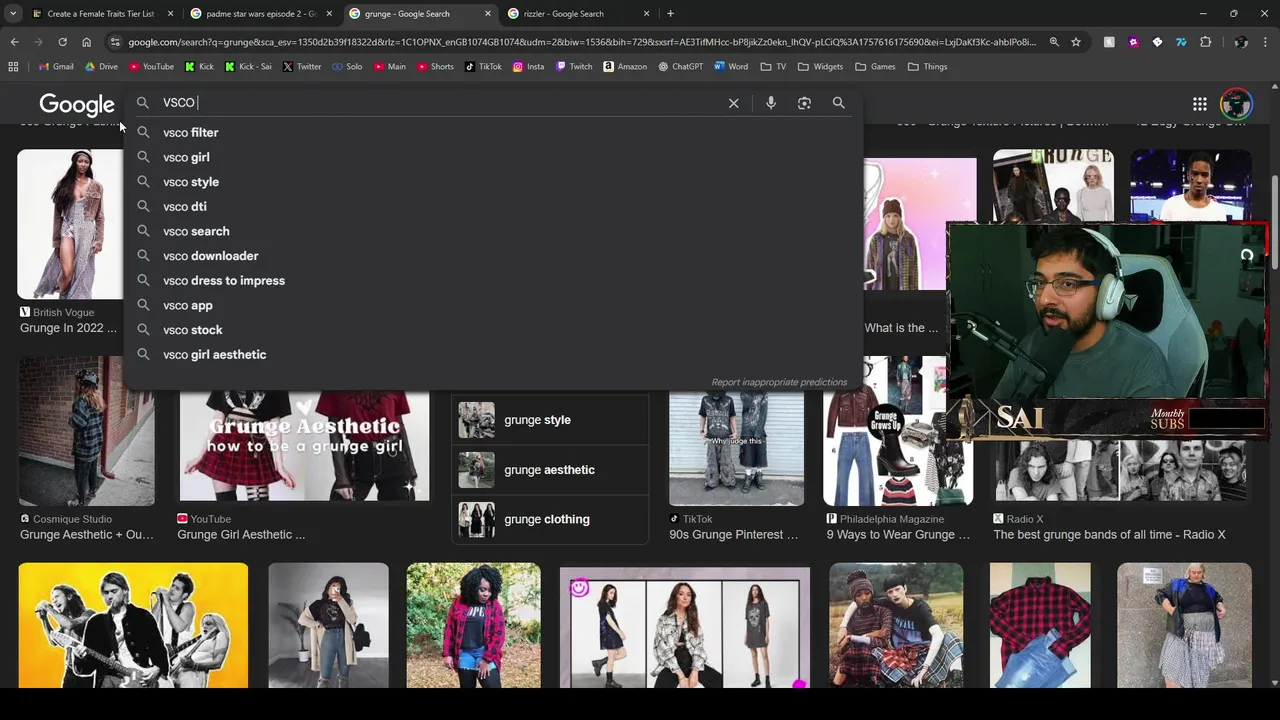Go to the Google logo homepage
Screen dimensions: 1280x720
point(77,104)
